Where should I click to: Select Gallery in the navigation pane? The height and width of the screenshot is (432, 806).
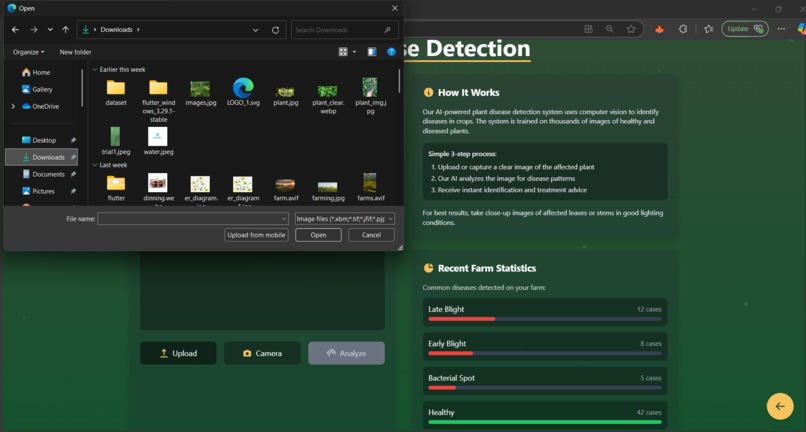pos(37,89)
